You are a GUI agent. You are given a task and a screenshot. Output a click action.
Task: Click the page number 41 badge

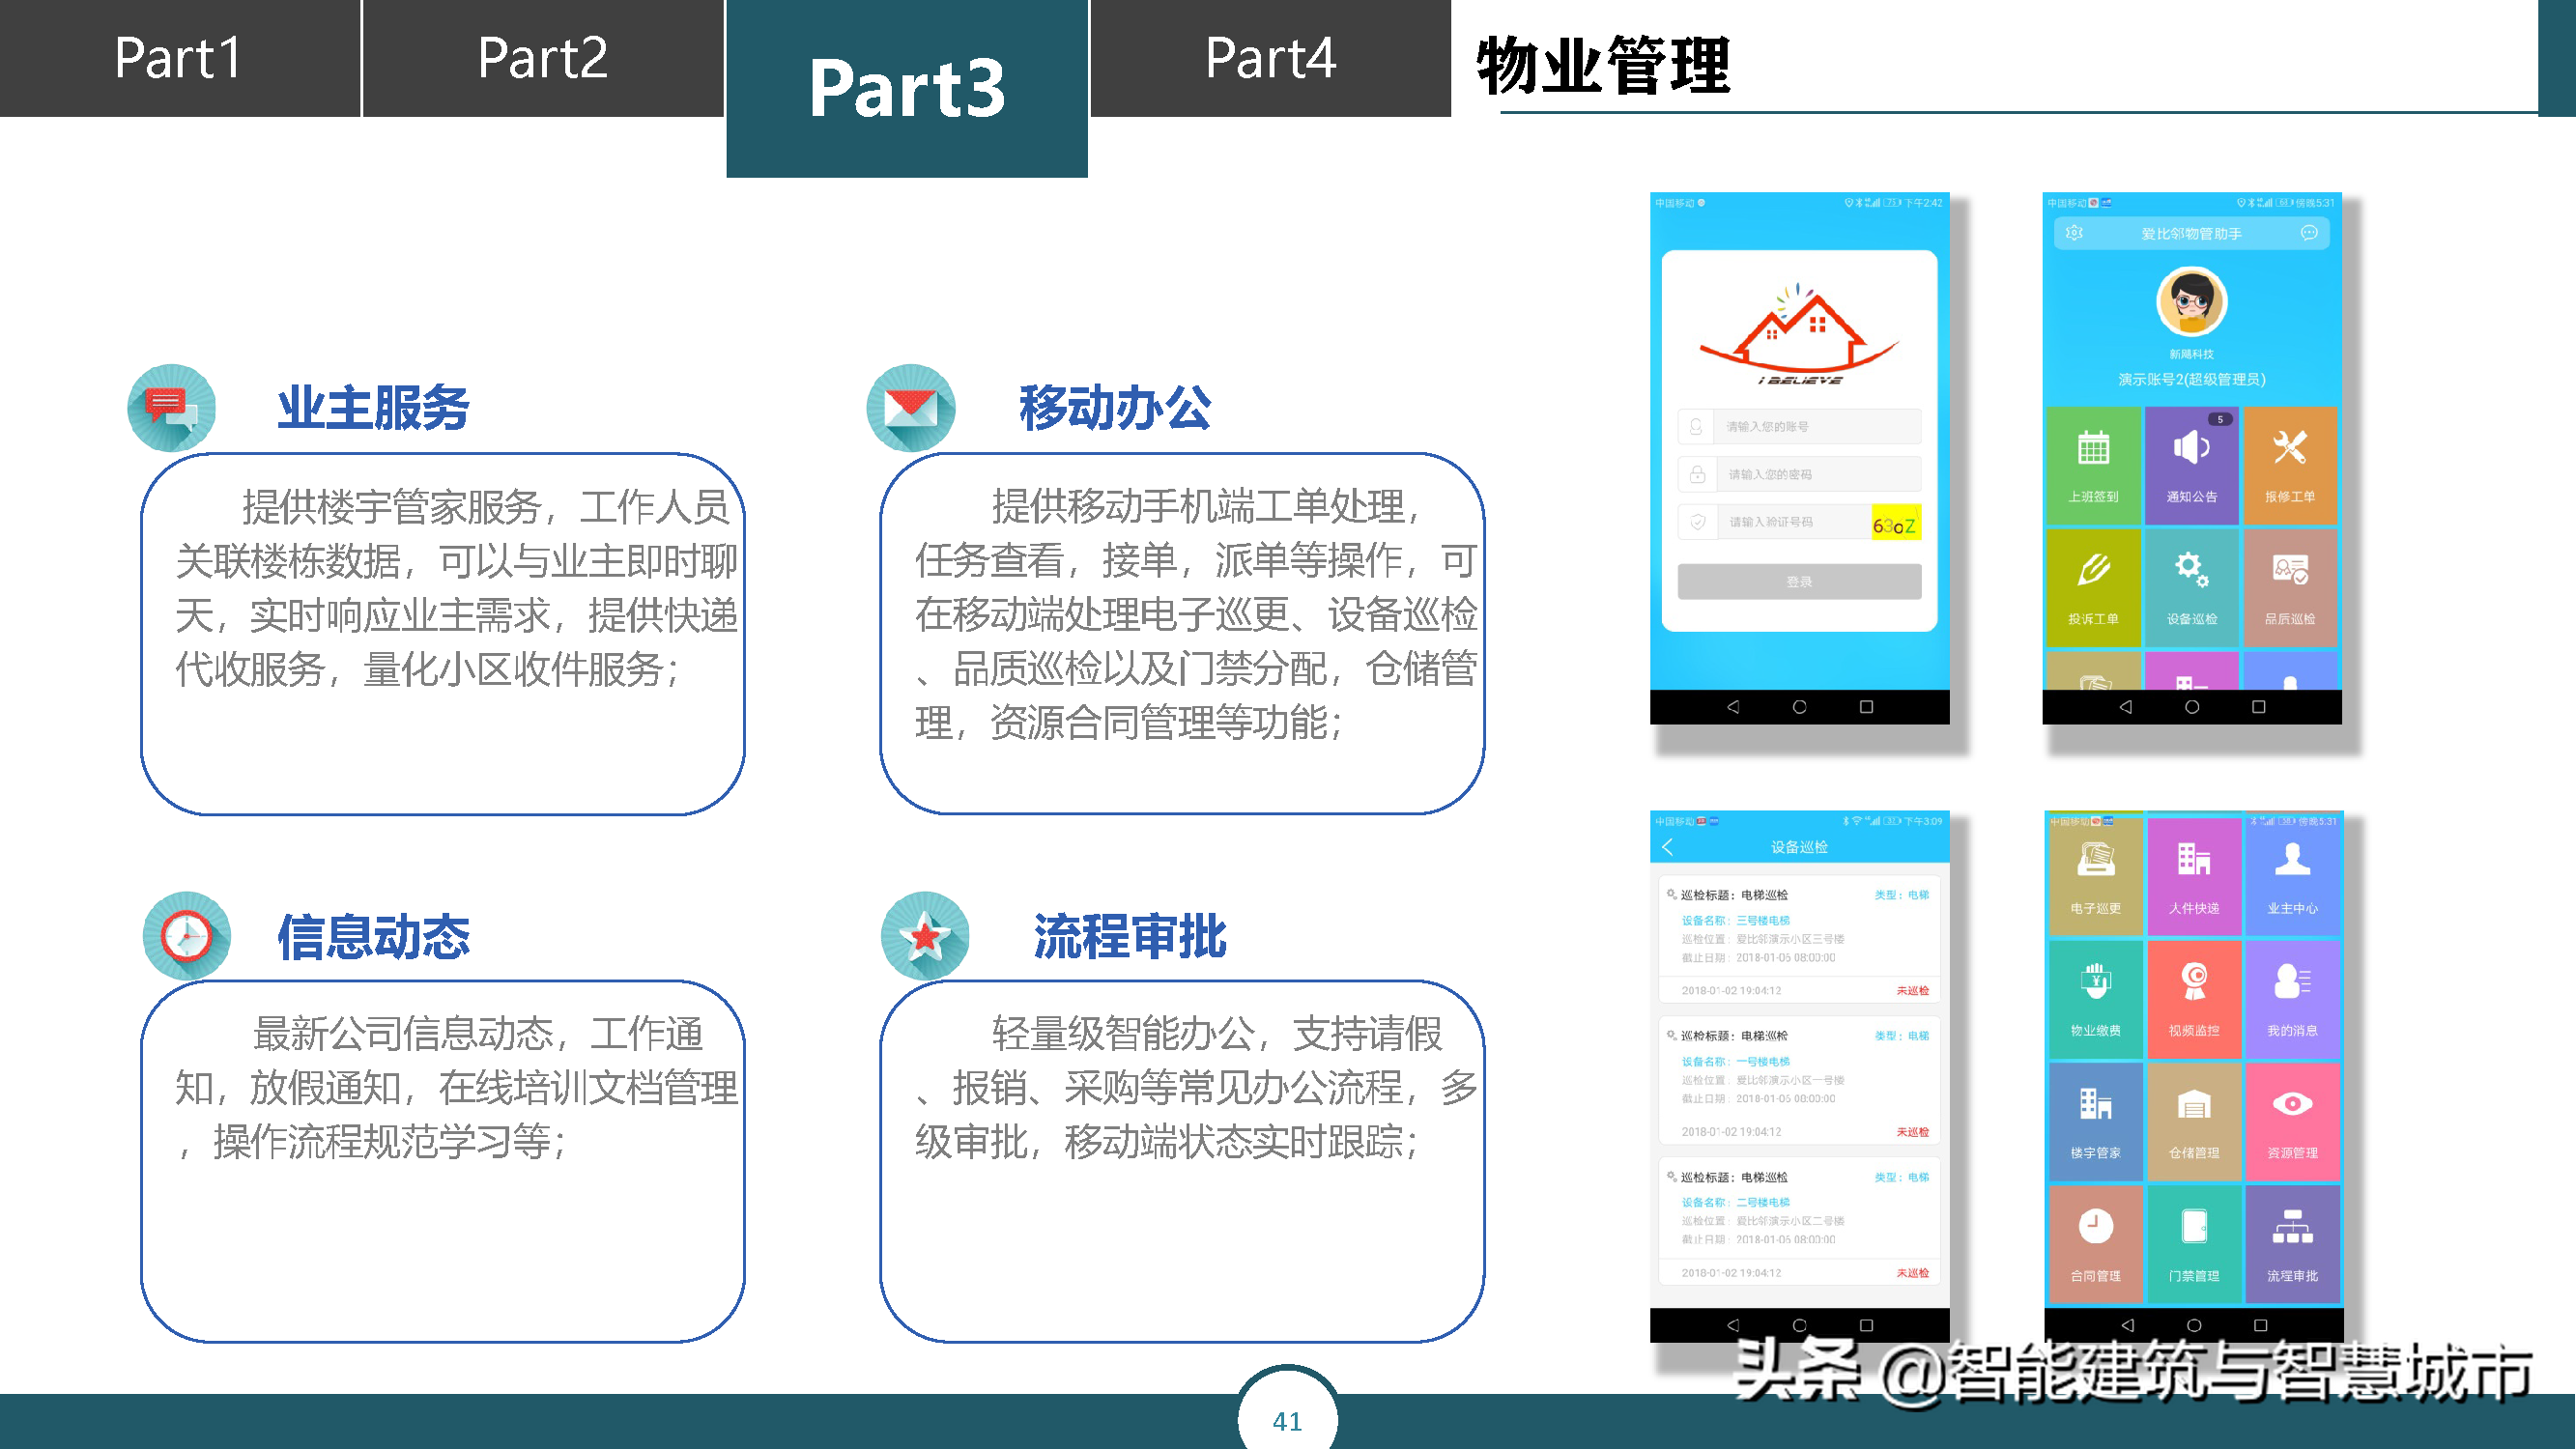coord(1287,1419)
